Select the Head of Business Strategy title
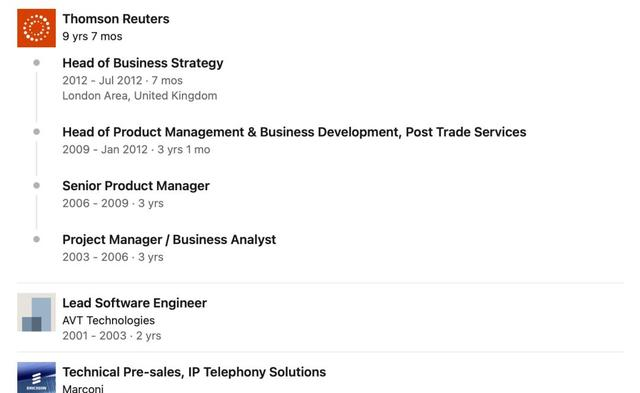 pos(143,63)
